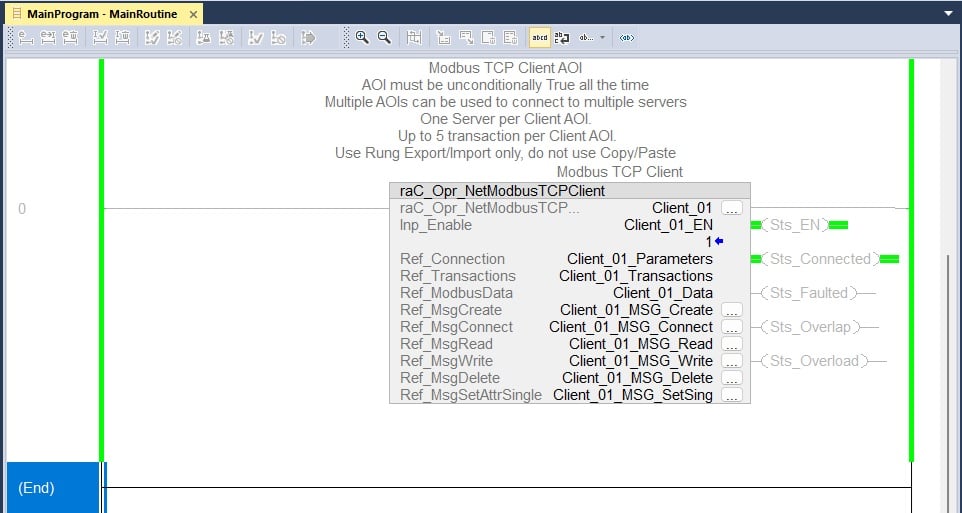Open the ellipsis button for Client_01_MSG_Create

coord(732,310)
